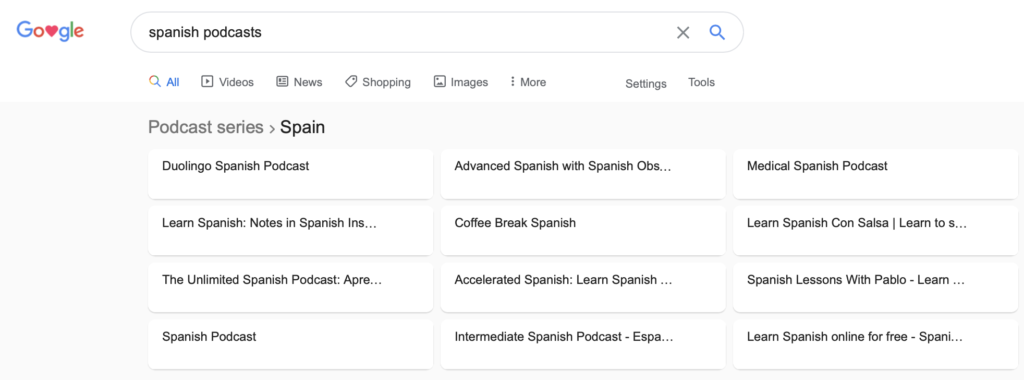Click the News newspaper icon

tap(282, 82)
